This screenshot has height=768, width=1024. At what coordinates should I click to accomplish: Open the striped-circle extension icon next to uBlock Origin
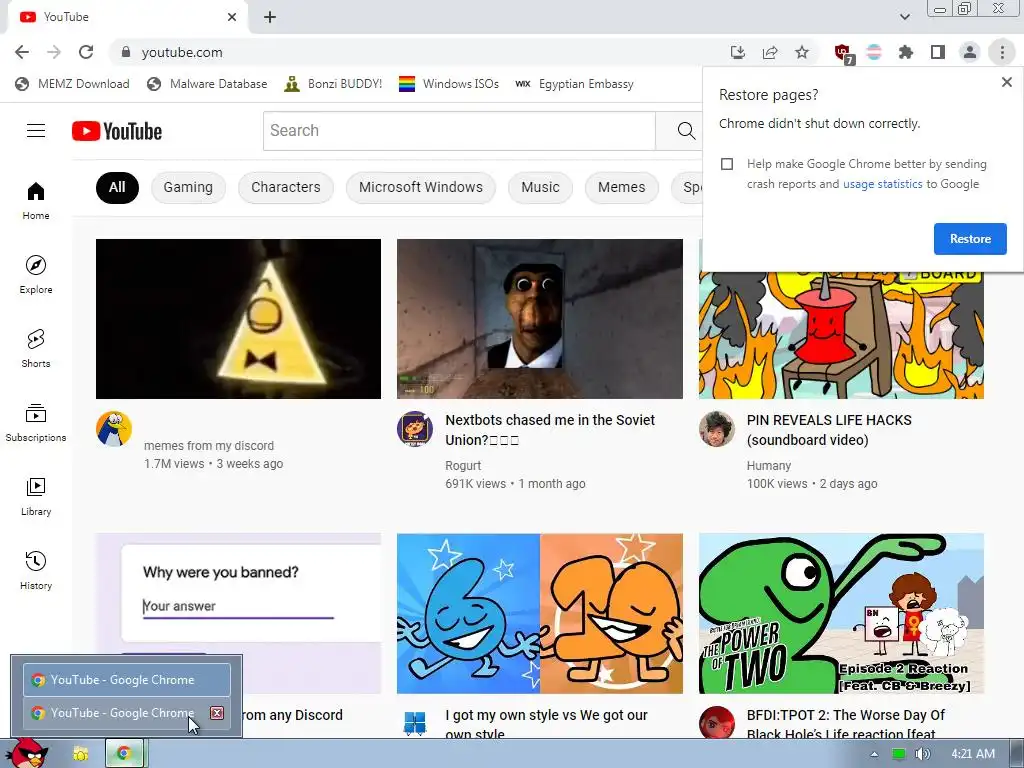coord(874,52)
